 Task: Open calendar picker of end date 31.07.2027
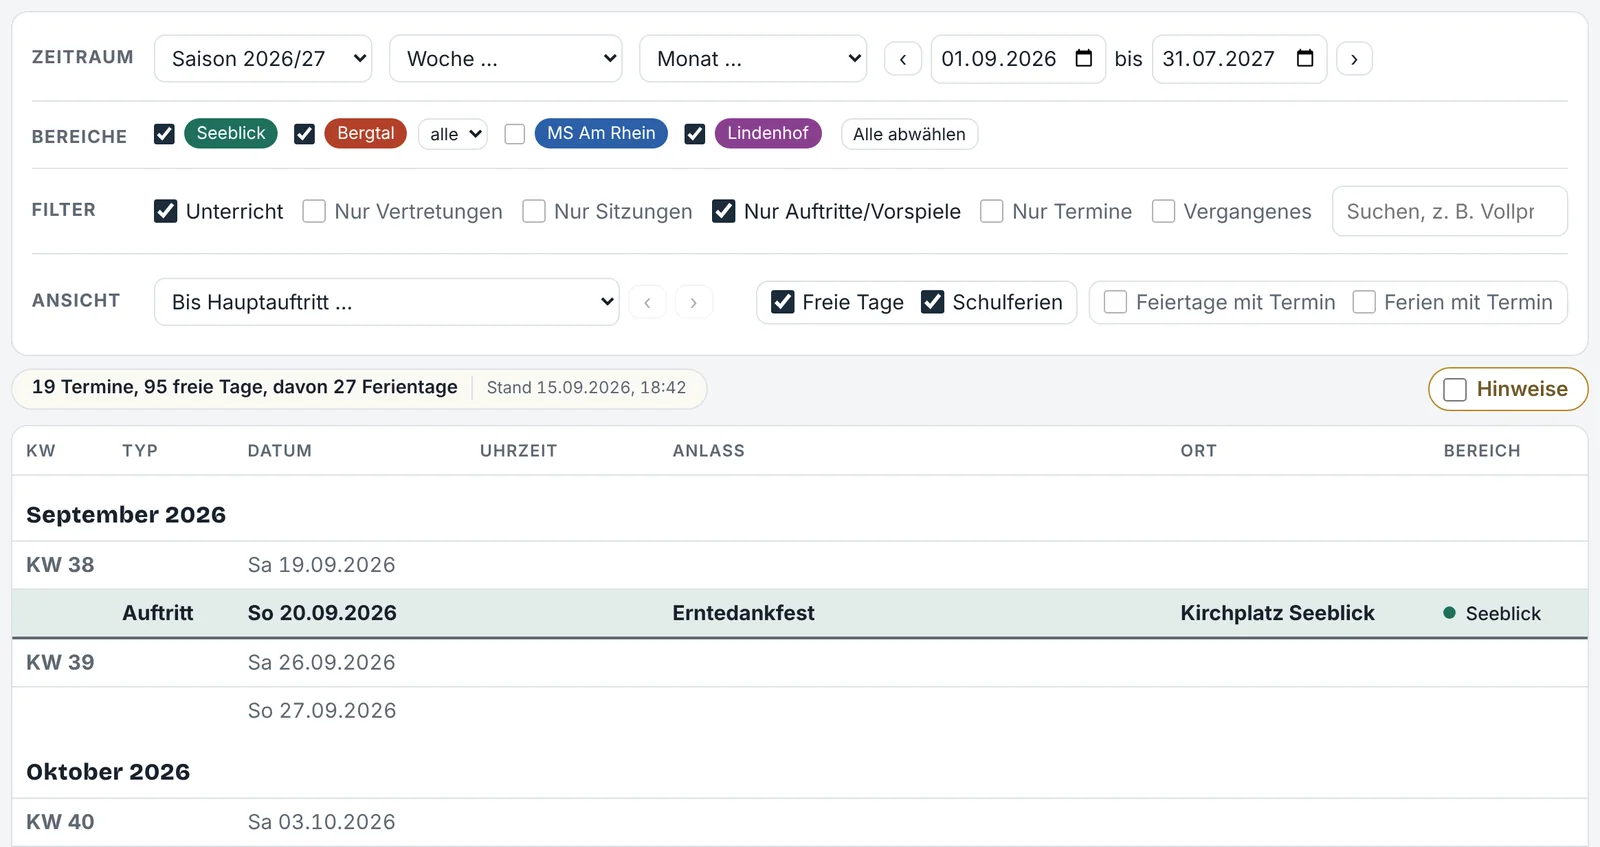[1305, 58]
